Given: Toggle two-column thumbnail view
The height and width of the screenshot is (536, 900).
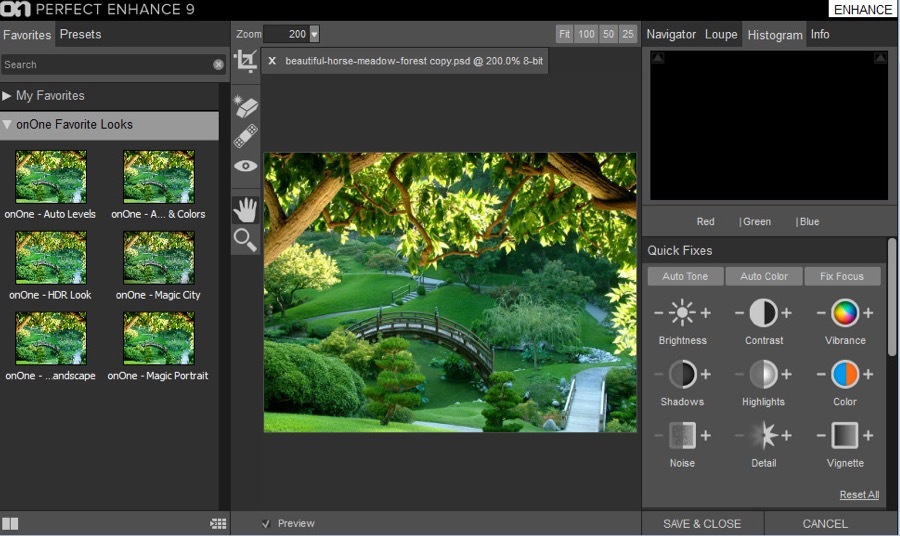Looking at the screenshot, I should [x=10, y=523].
